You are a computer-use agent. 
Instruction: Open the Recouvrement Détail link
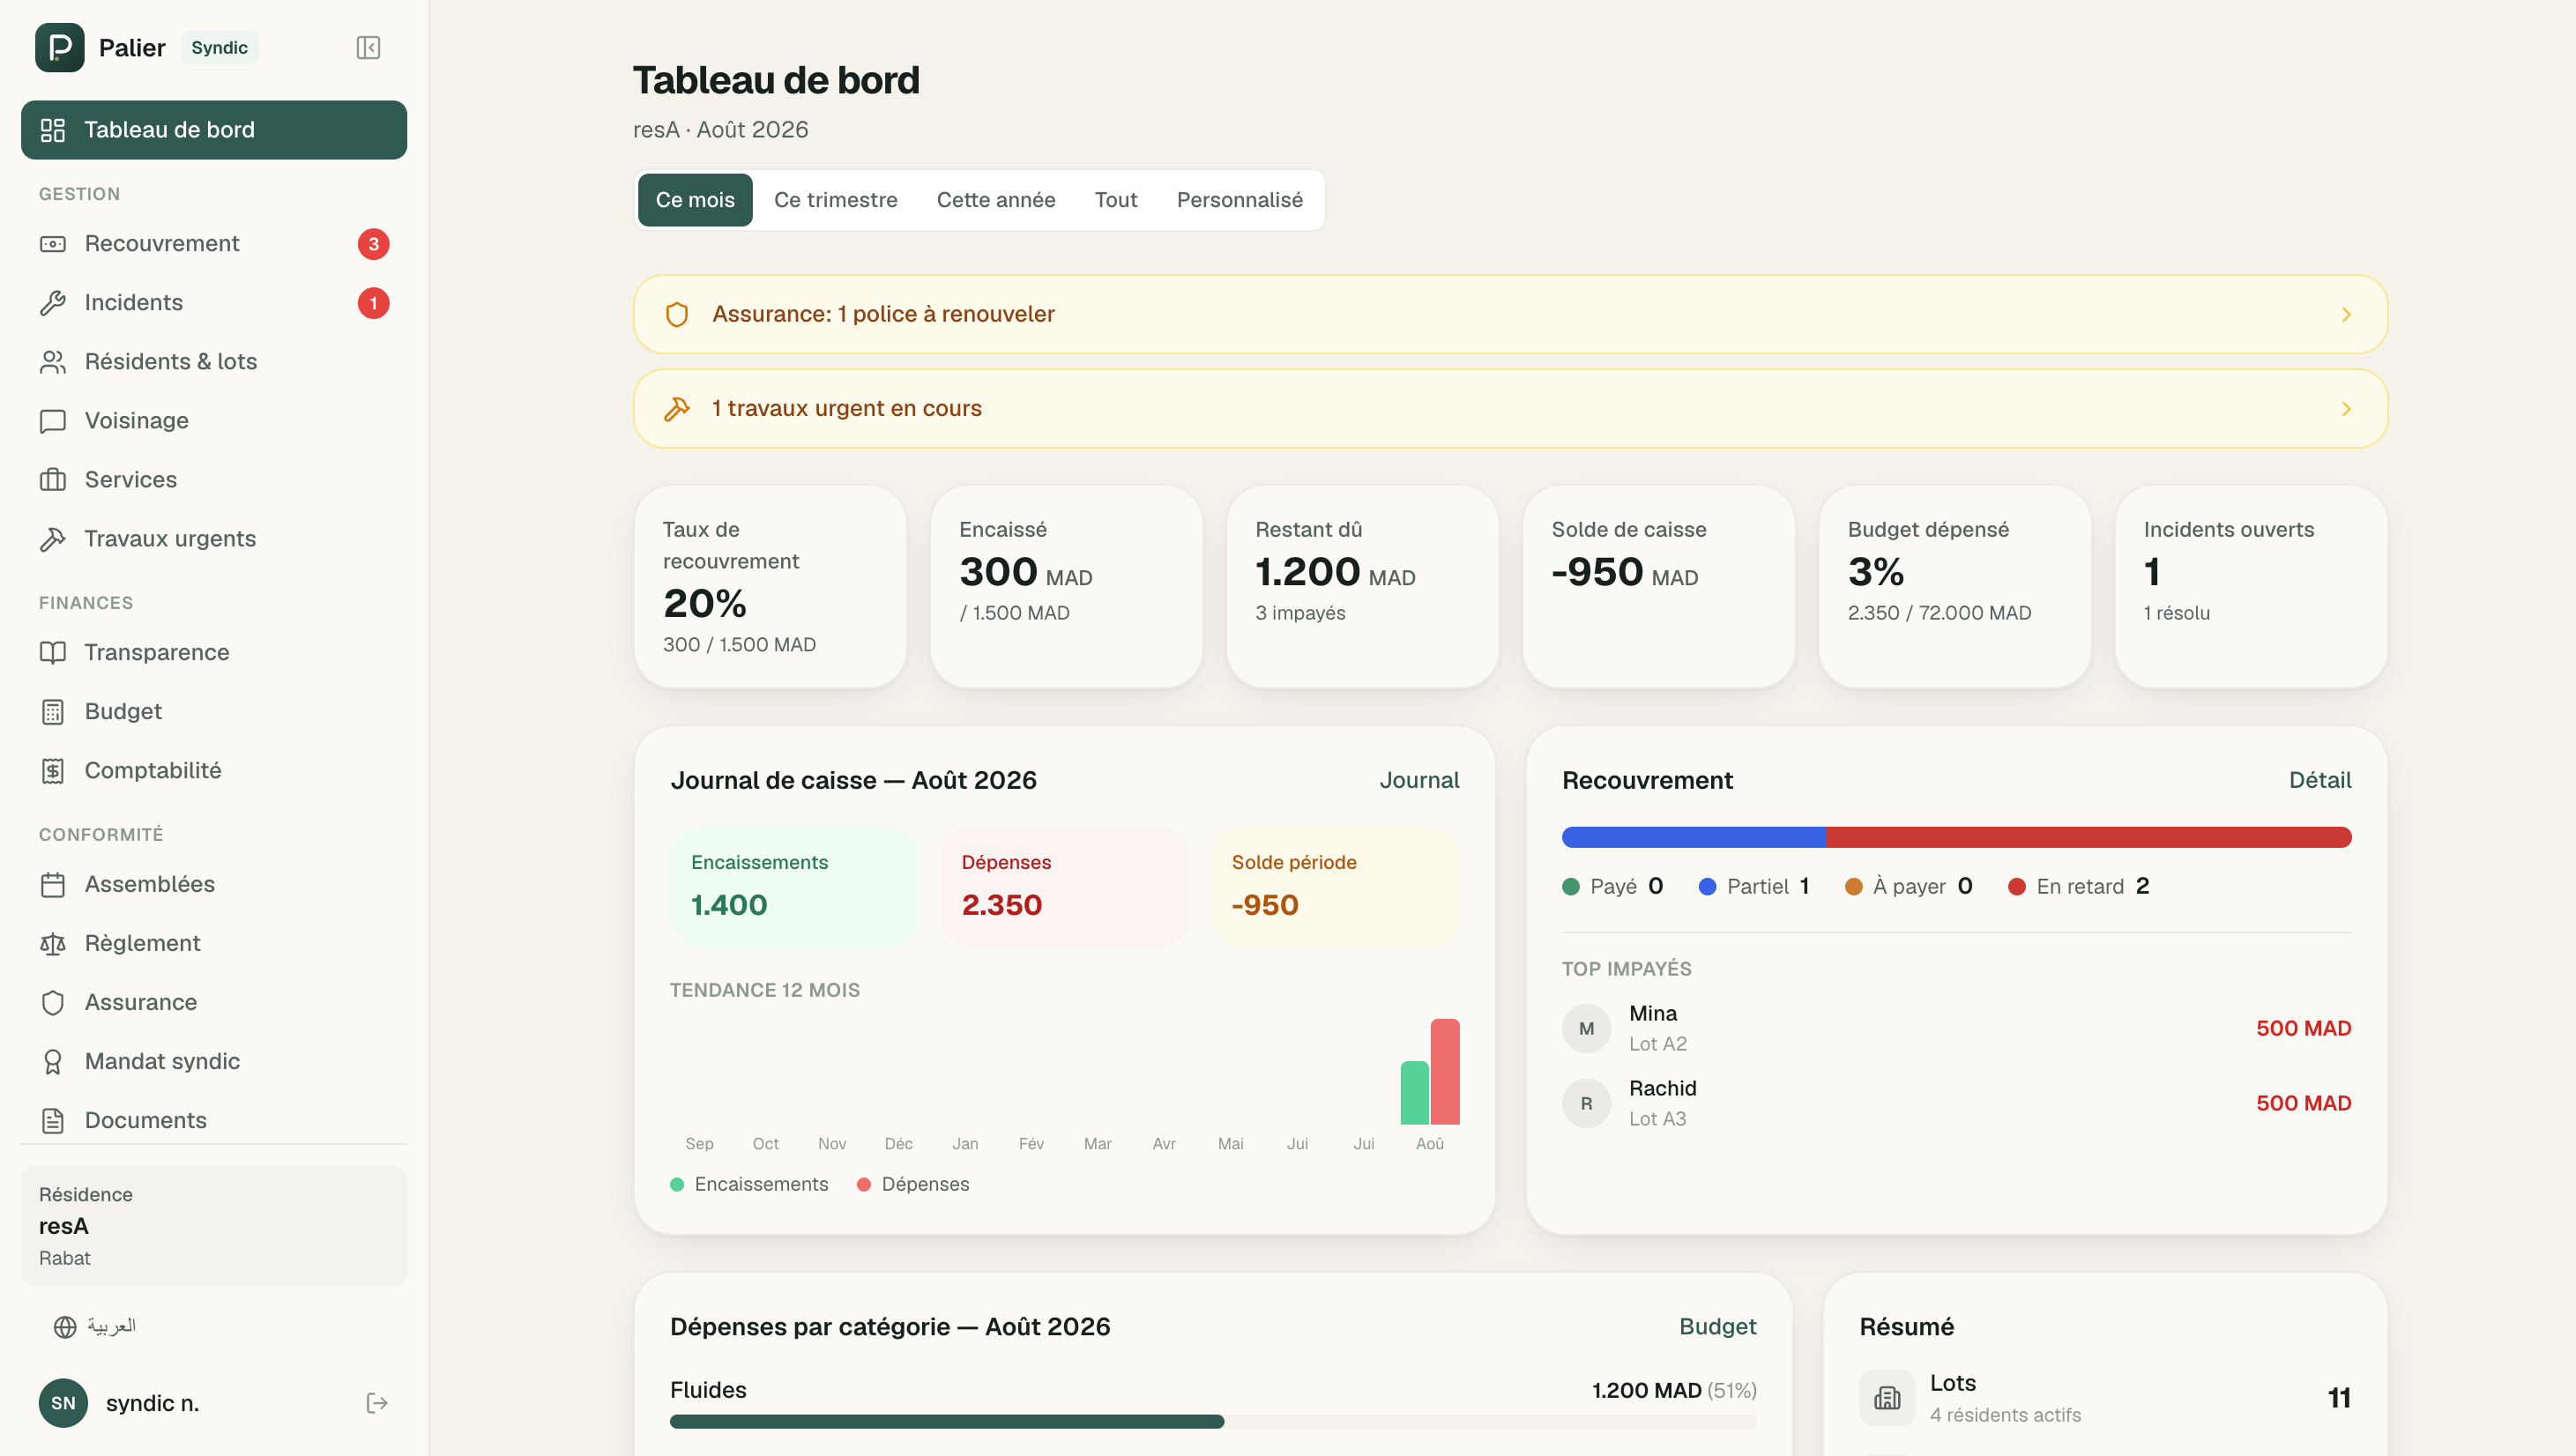tap(2320, 780)
